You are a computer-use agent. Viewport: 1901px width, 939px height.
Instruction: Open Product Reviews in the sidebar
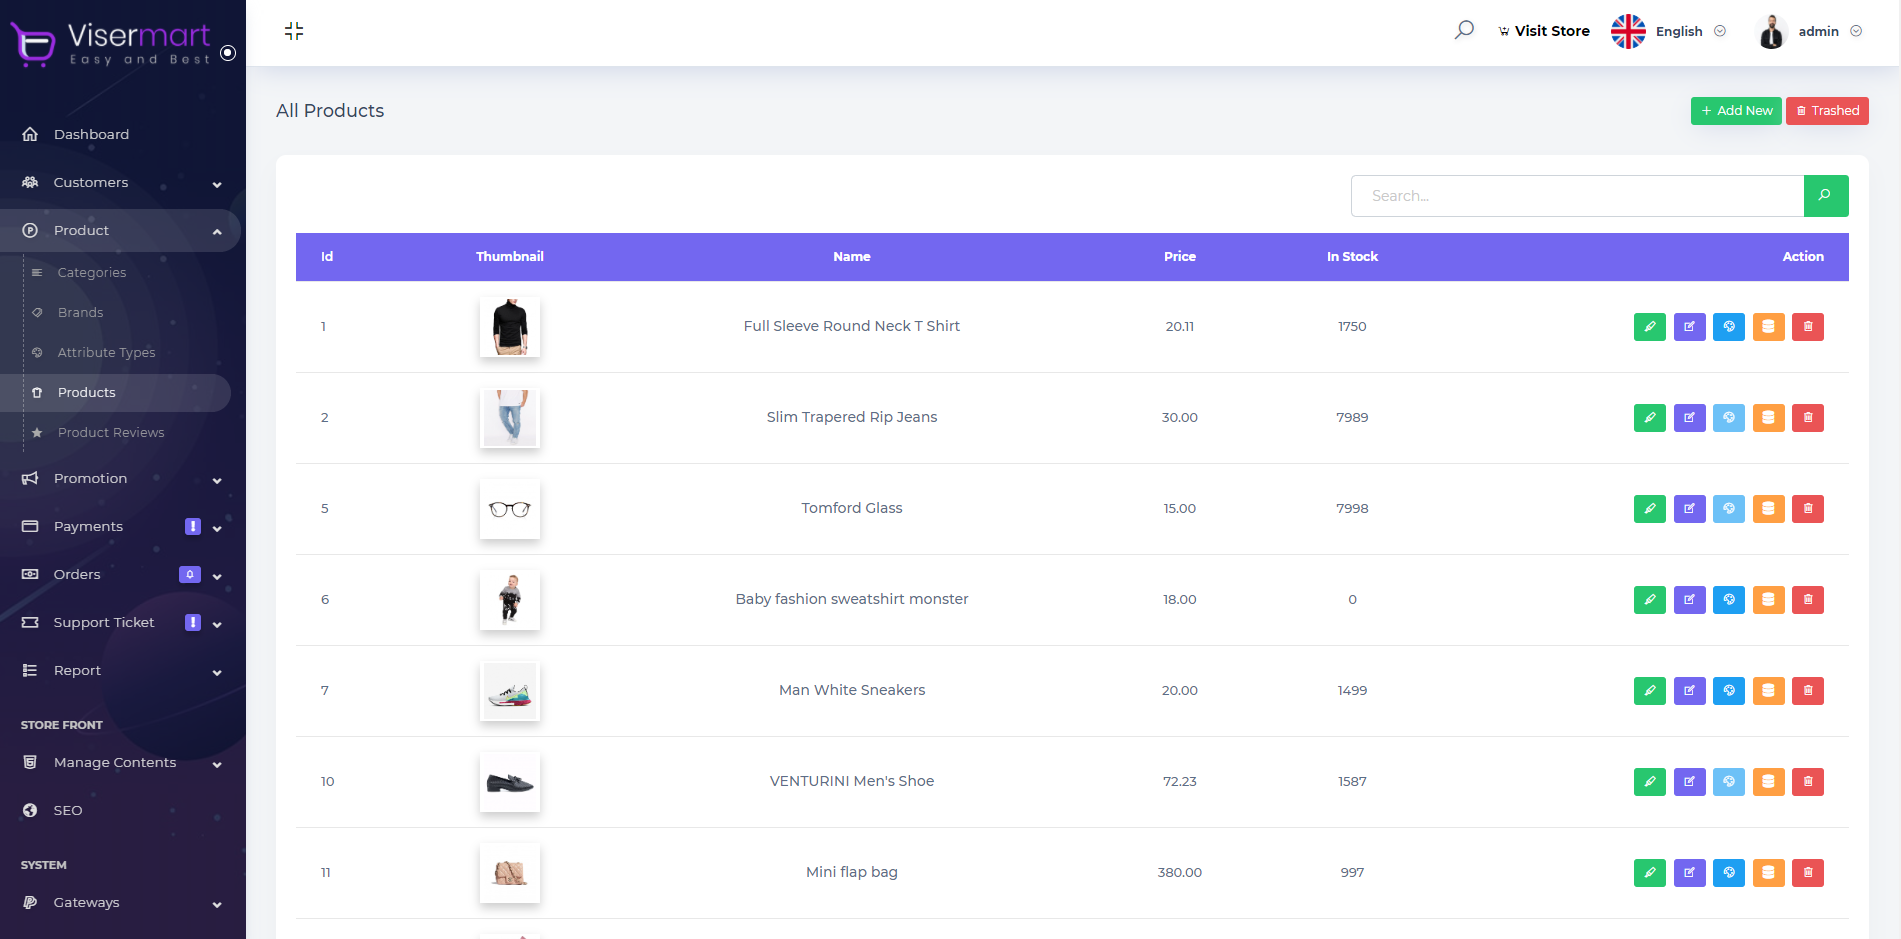pyautogui.click(x=111, y=433)
